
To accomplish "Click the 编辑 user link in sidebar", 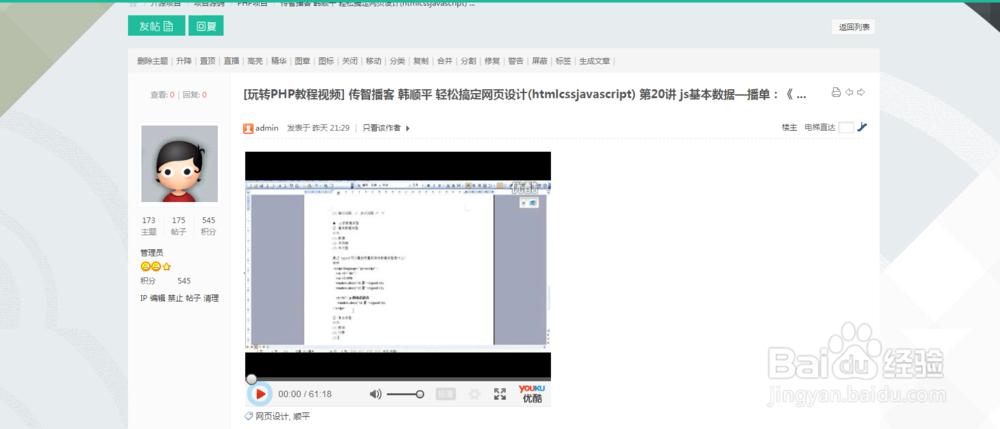I will point(157,298).
